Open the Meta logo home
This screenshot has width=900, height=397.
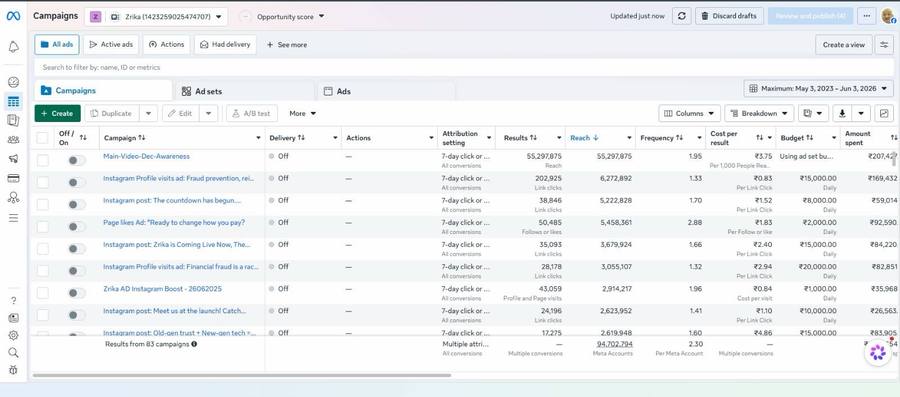pyautogui.click(x=13, y=16)
